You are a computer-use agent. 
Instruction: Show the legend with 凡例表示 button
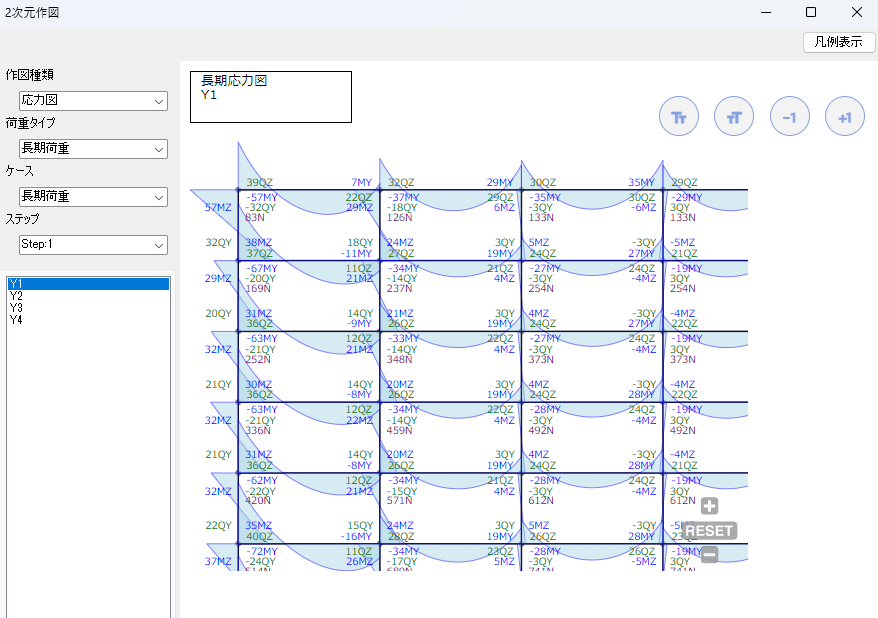[838, 42]
